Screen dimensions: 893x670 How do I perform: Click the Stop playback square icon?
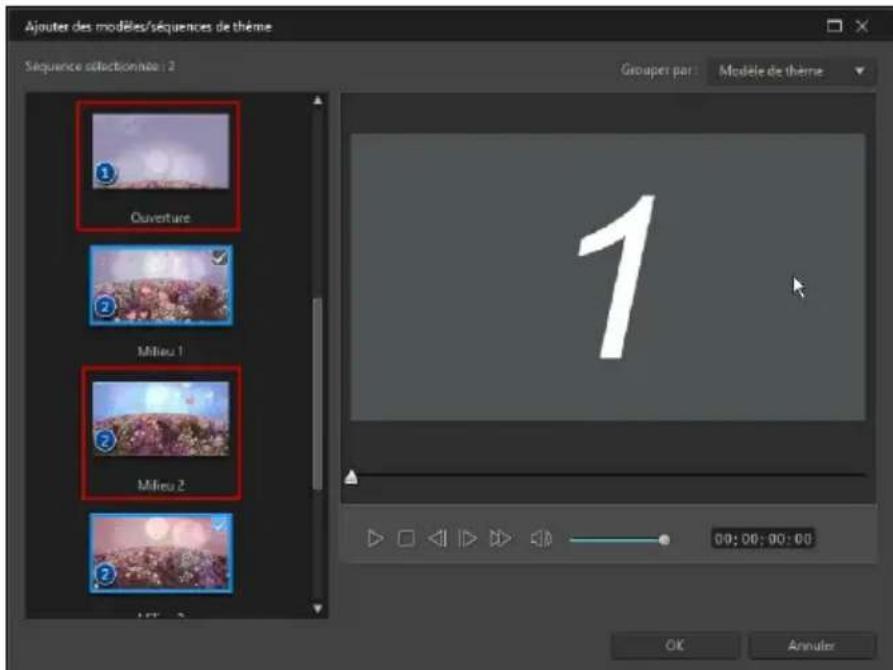click(405, 539)
